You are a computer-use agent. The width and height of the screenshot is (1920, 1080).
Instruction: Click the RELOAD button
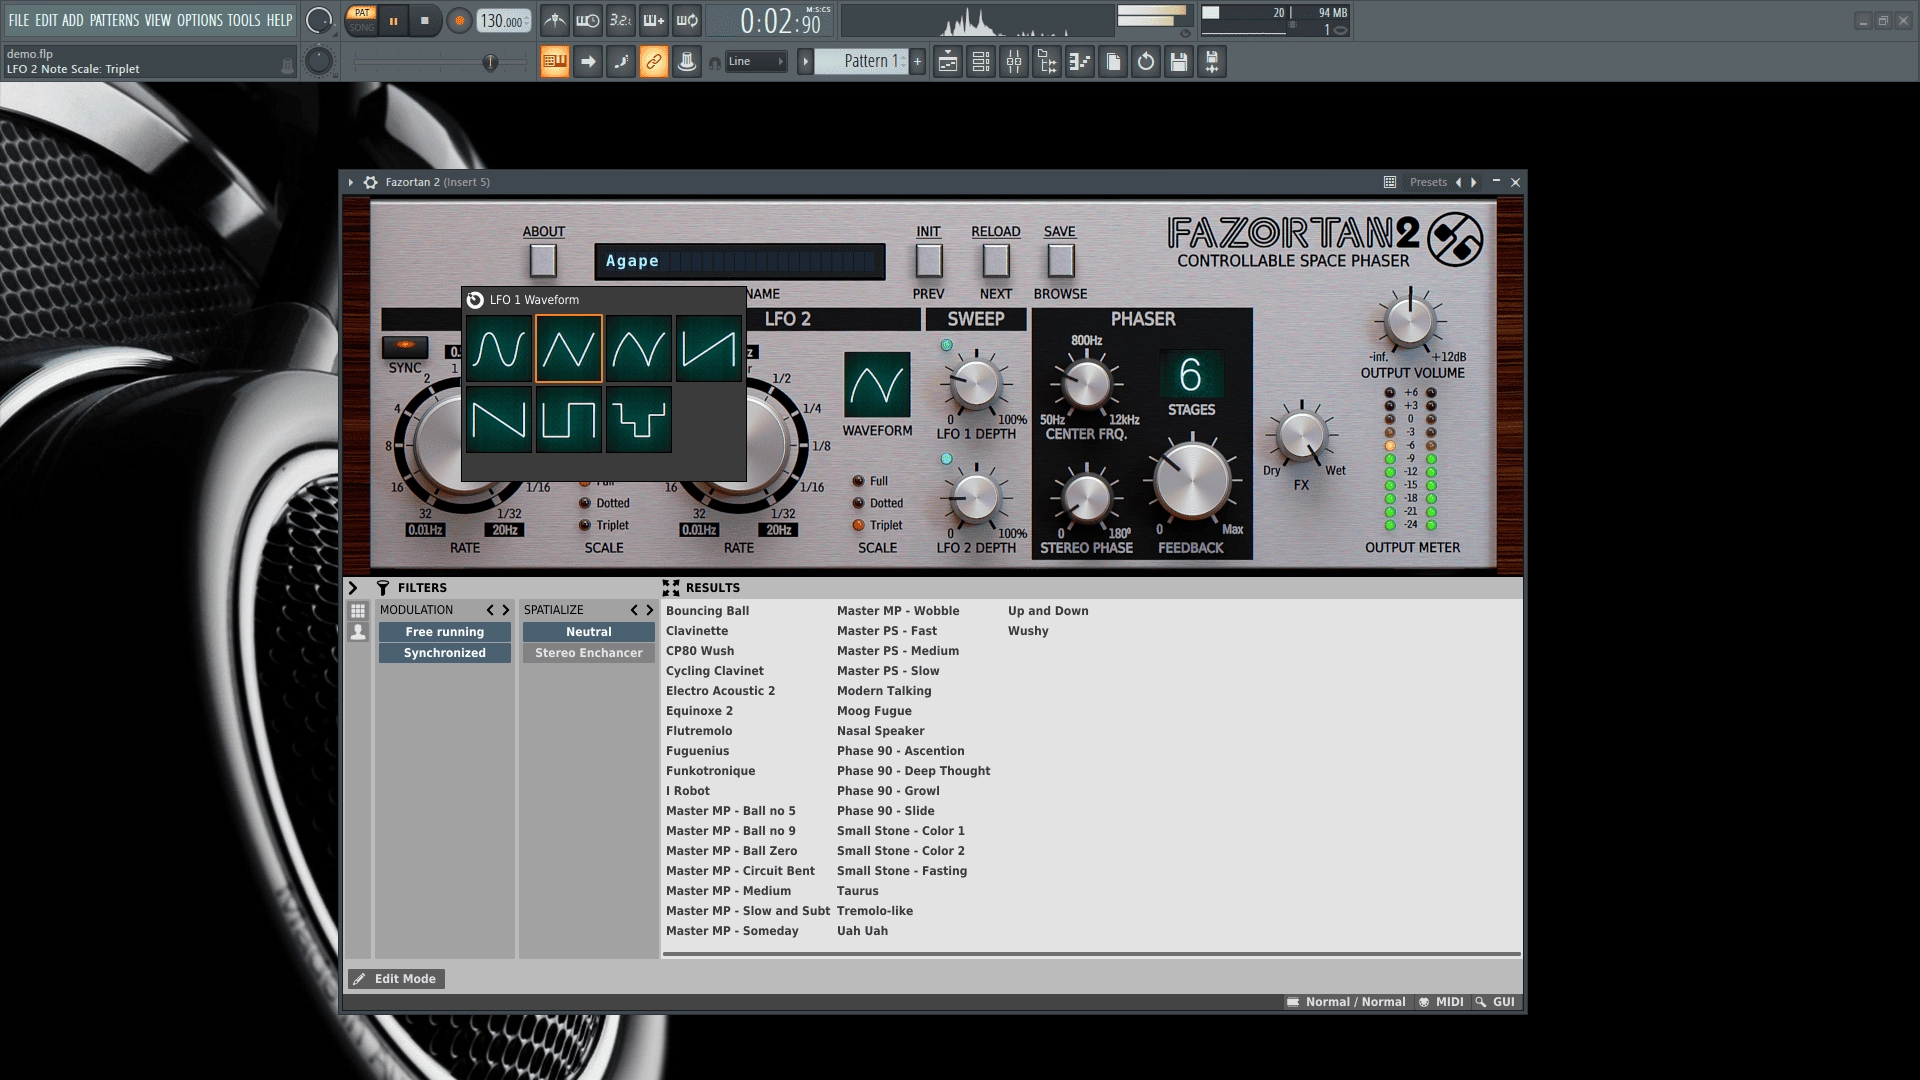point(996,260)
